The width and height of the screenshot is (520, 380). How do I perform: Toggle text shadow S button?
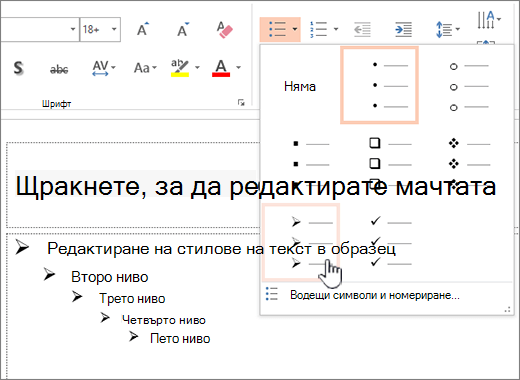coord(19,68)
